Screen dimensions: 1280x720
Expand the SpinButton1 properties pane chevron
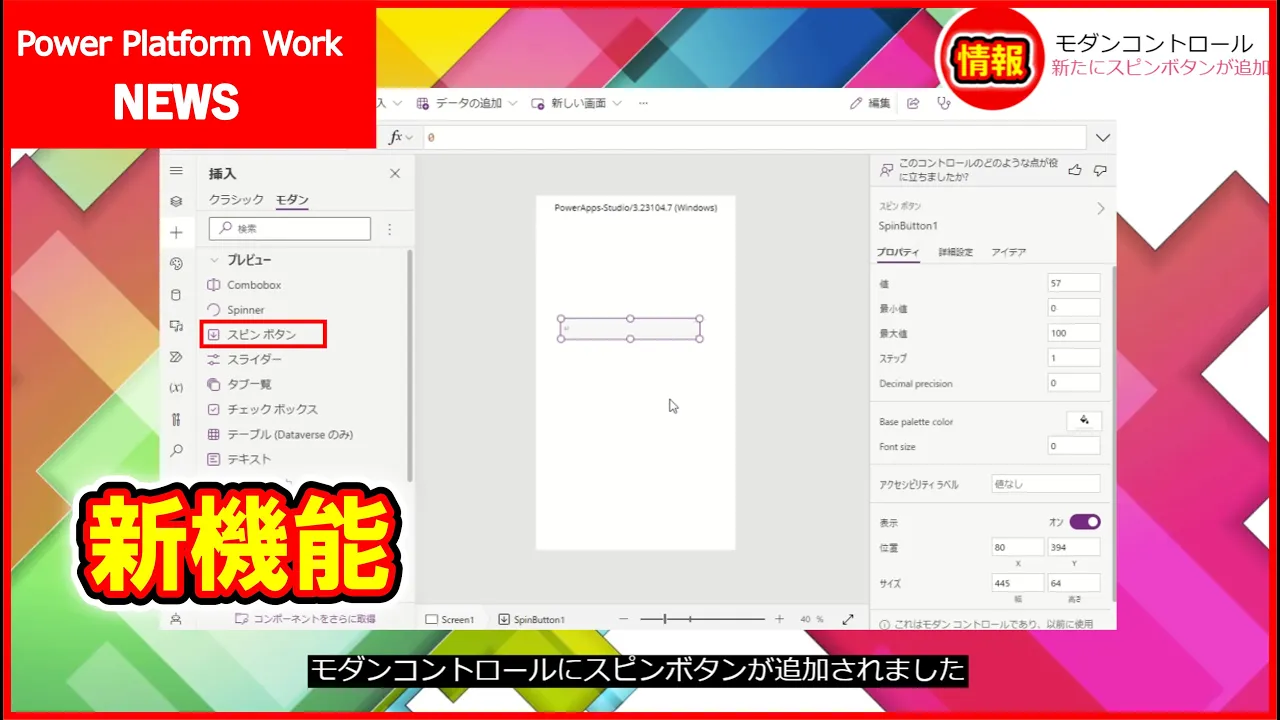click(x=1100, y=209)
